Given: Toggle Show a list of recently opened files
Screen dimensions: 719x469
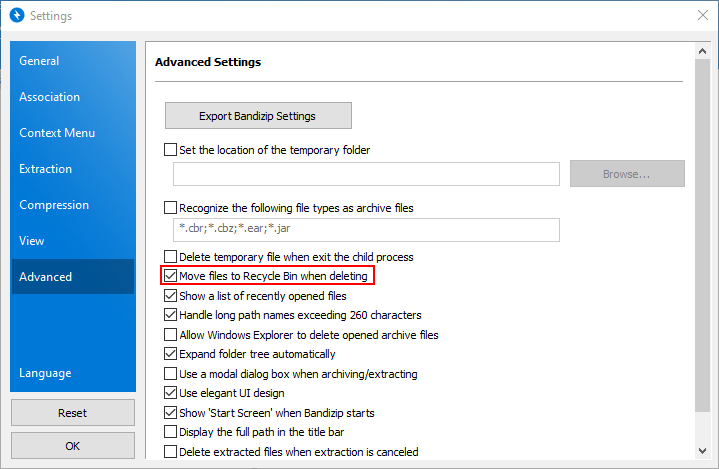Looking at the screenshot, I should (170, 296).
